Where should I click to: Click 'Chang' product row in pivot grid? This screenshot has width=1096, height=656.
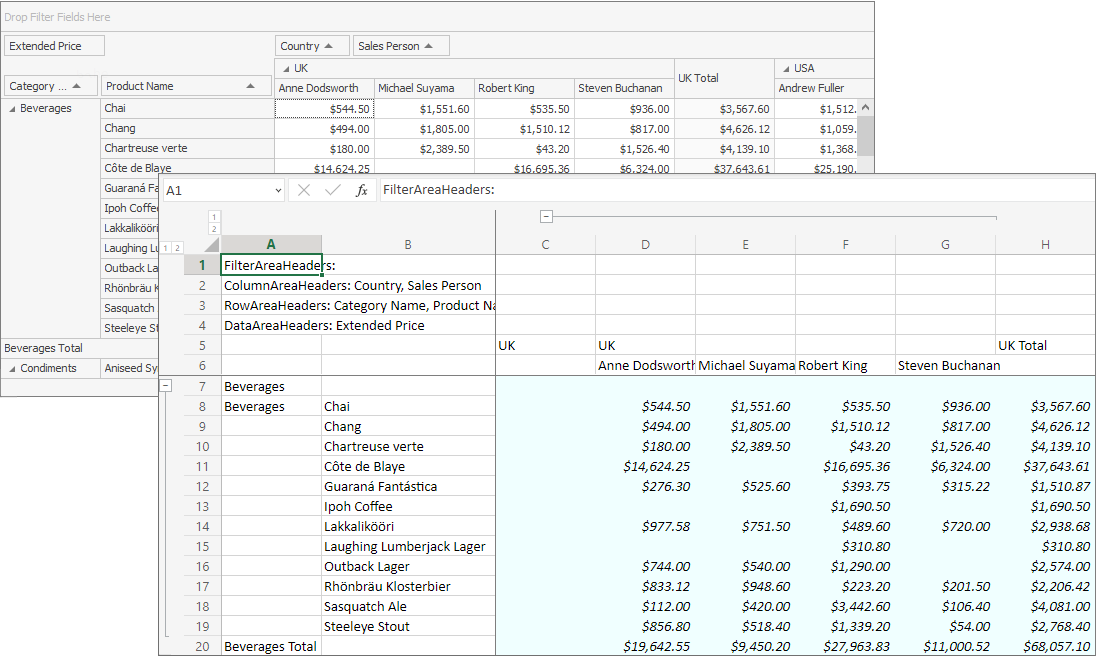coord(187,129)
